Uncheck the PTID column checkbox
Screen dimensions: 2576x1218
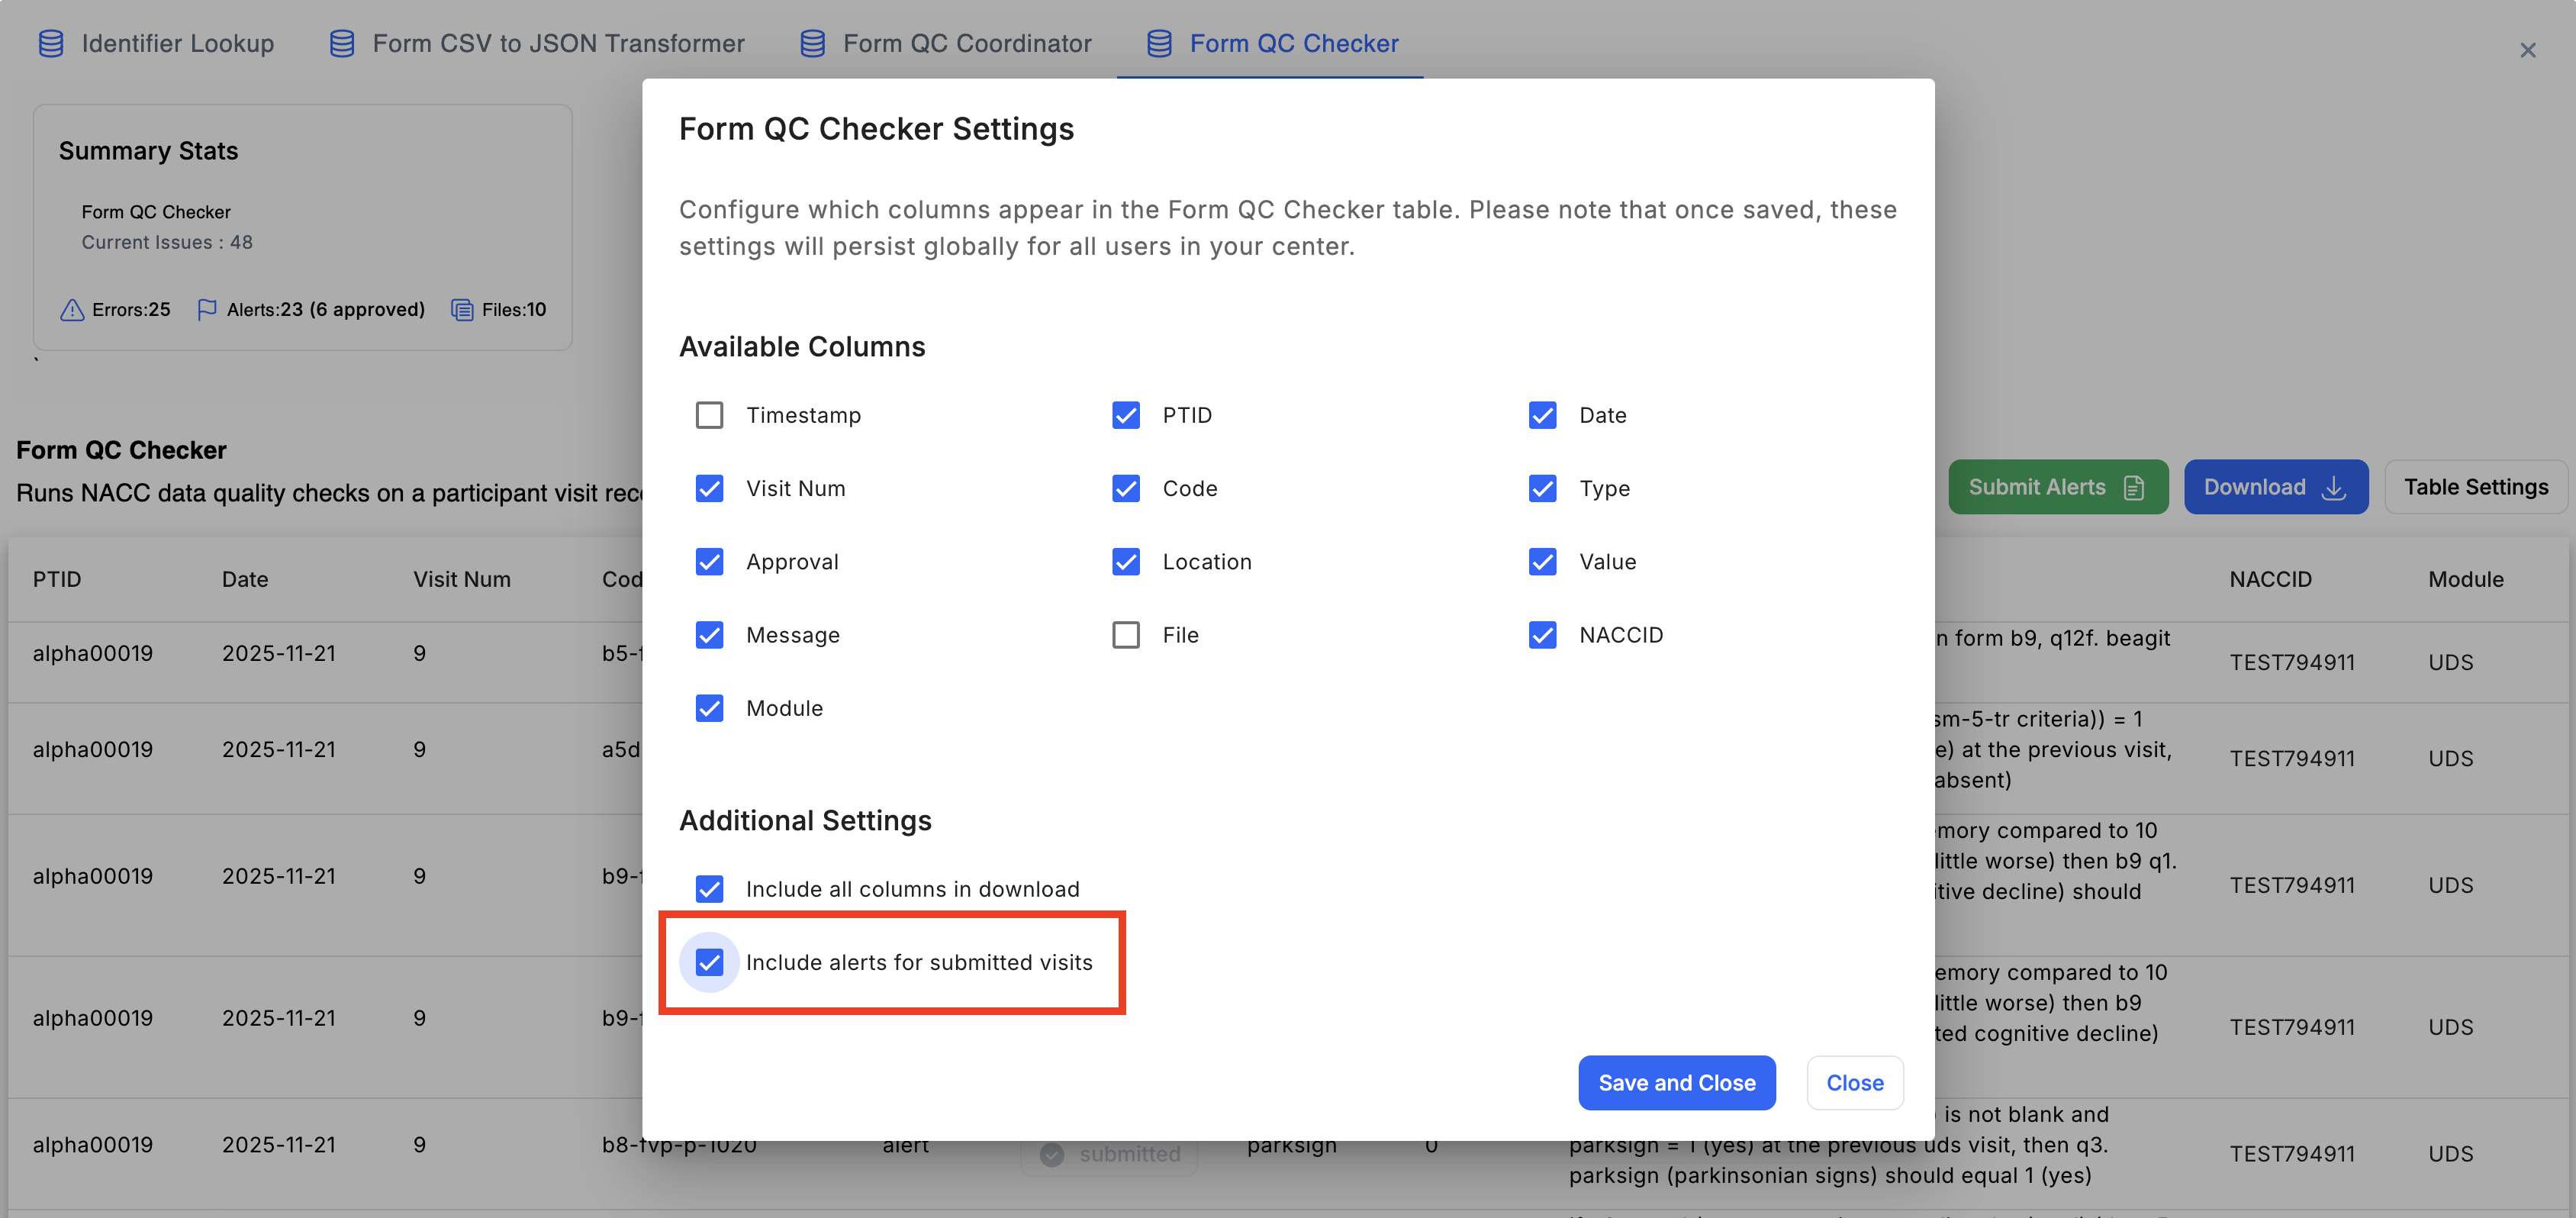(1126, 415)
